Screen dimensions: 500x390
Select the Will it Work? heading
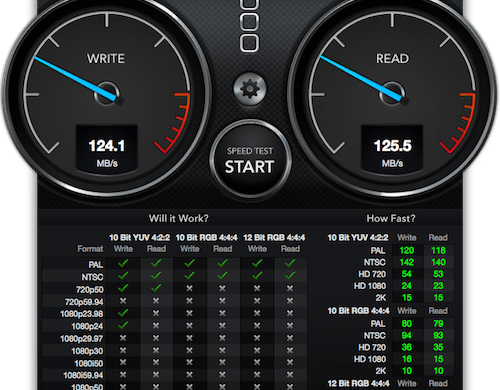coord(179,218)
